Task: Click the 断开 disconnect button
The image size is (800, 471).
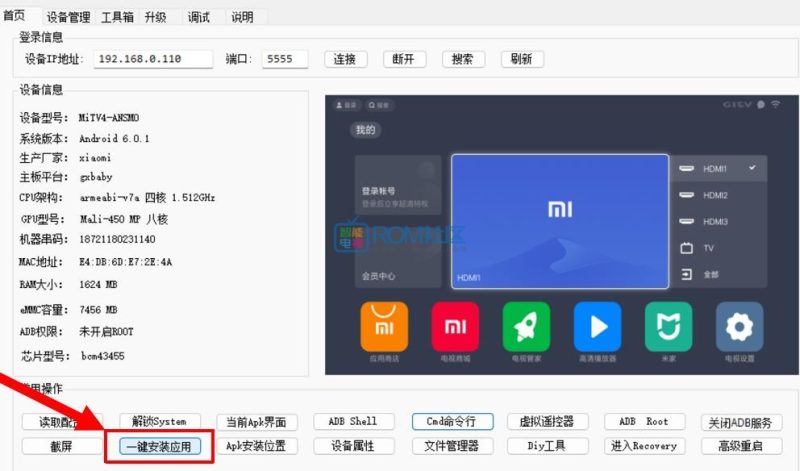Action: (x=404, y=59)
